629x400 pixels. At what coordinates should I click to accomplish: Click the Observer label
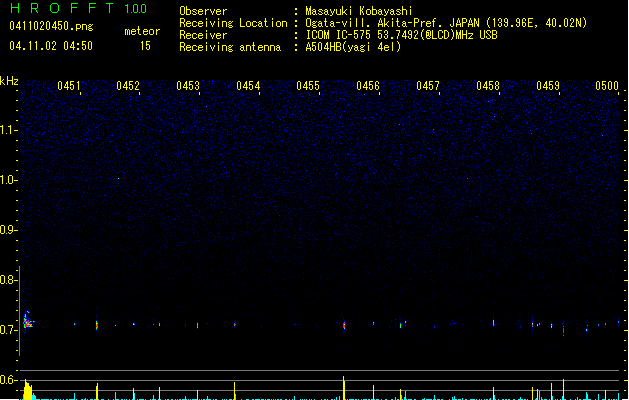pos(203,11)
